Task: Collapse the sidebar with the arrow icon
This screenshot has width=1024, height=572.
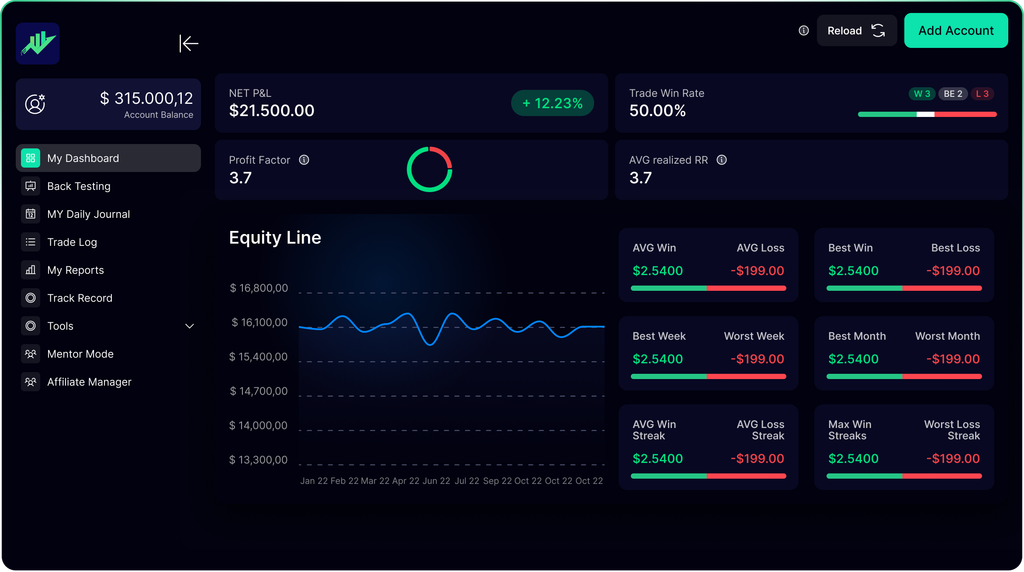Action: (x=188, y=44)
